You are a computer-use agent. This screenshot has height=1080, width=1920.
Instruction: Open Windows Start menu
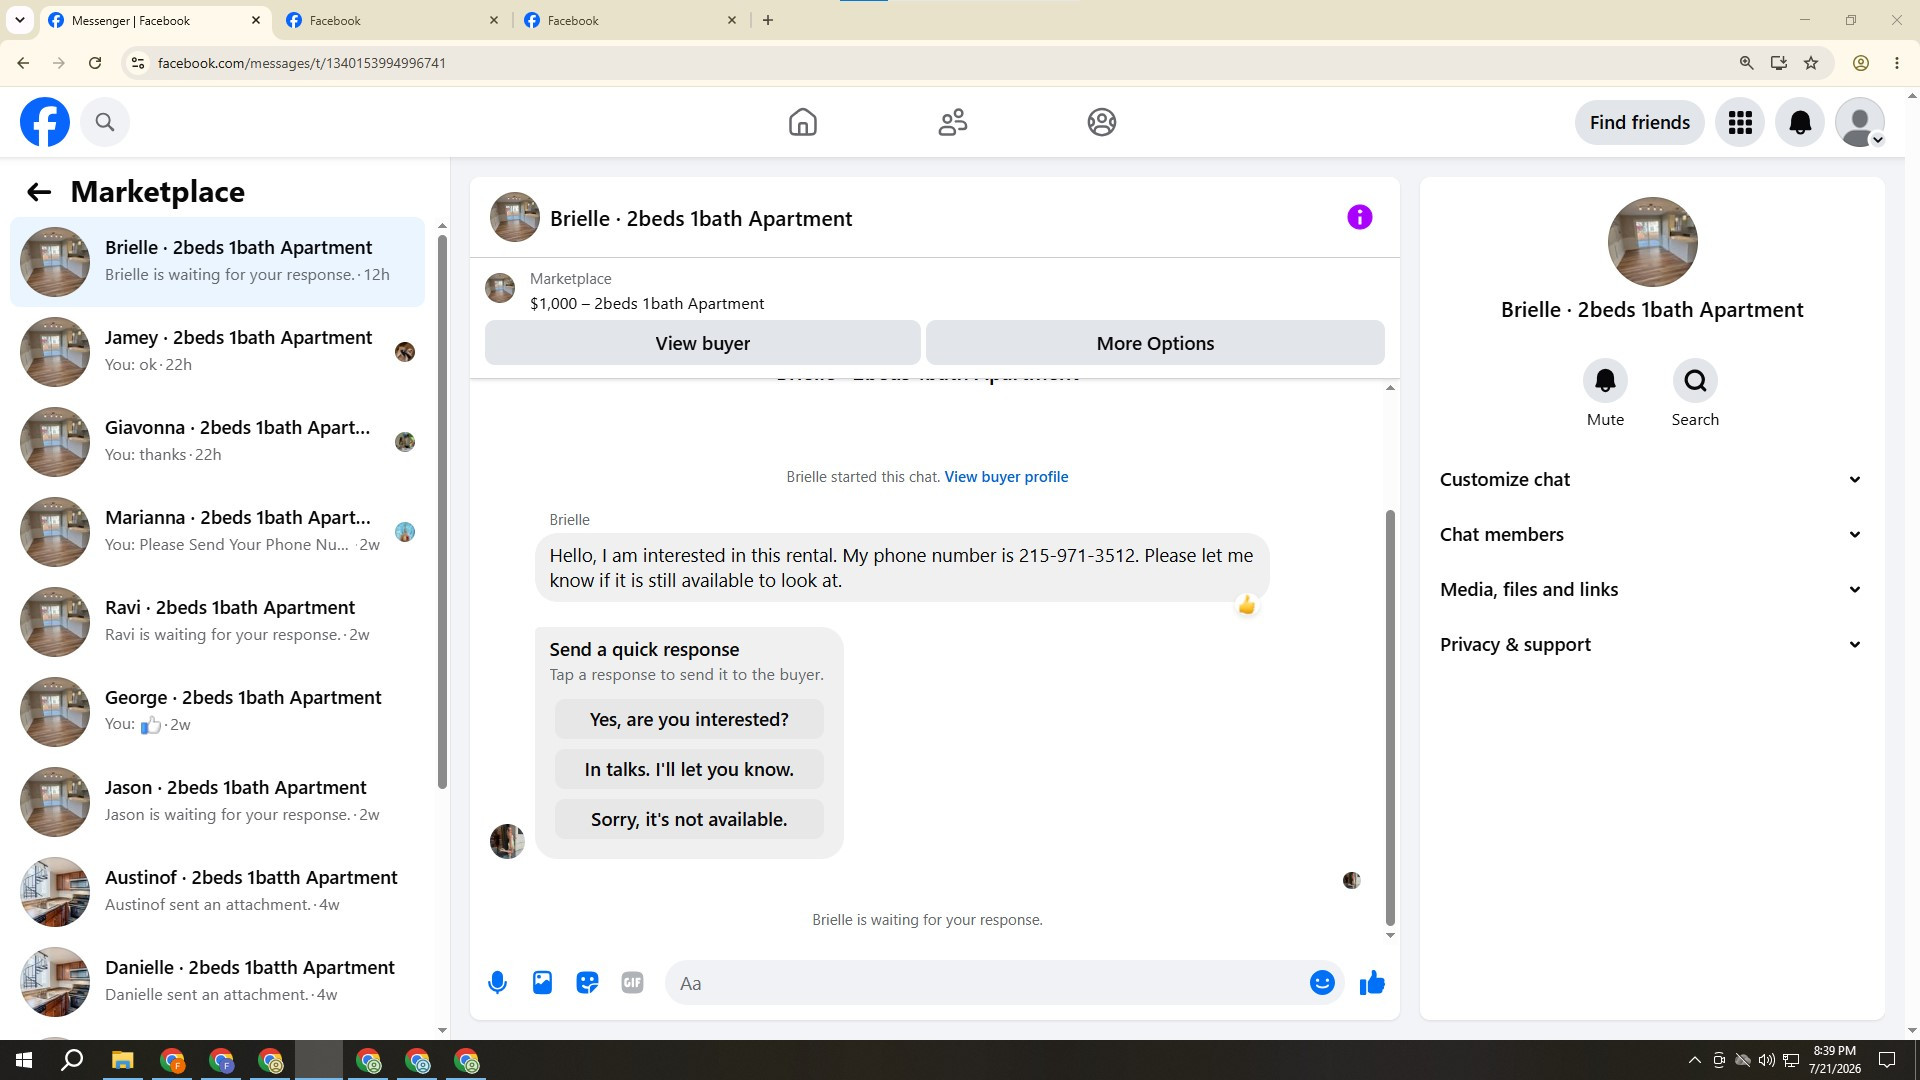[x=24, y=1060]
